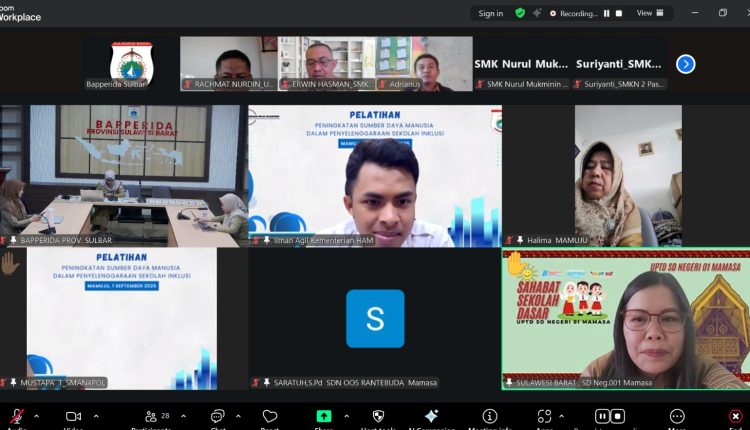Open the View layout menu at top
The height and width of the screenshot is (430, 750).
pos(648,13)
